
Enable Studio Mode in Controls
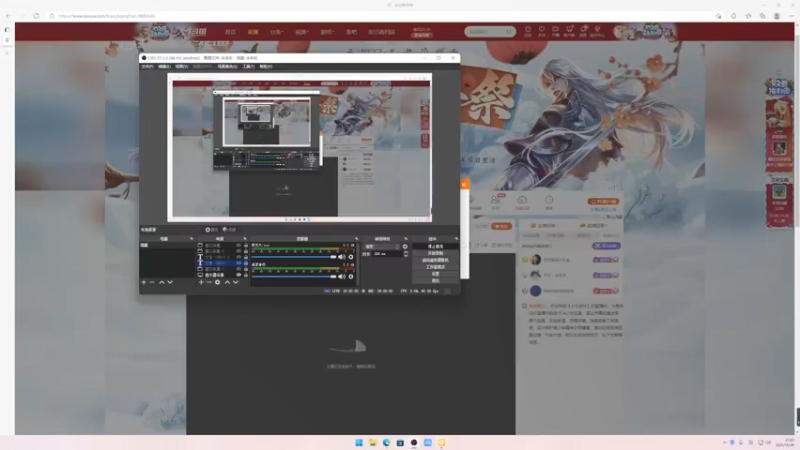pos(435,267)
